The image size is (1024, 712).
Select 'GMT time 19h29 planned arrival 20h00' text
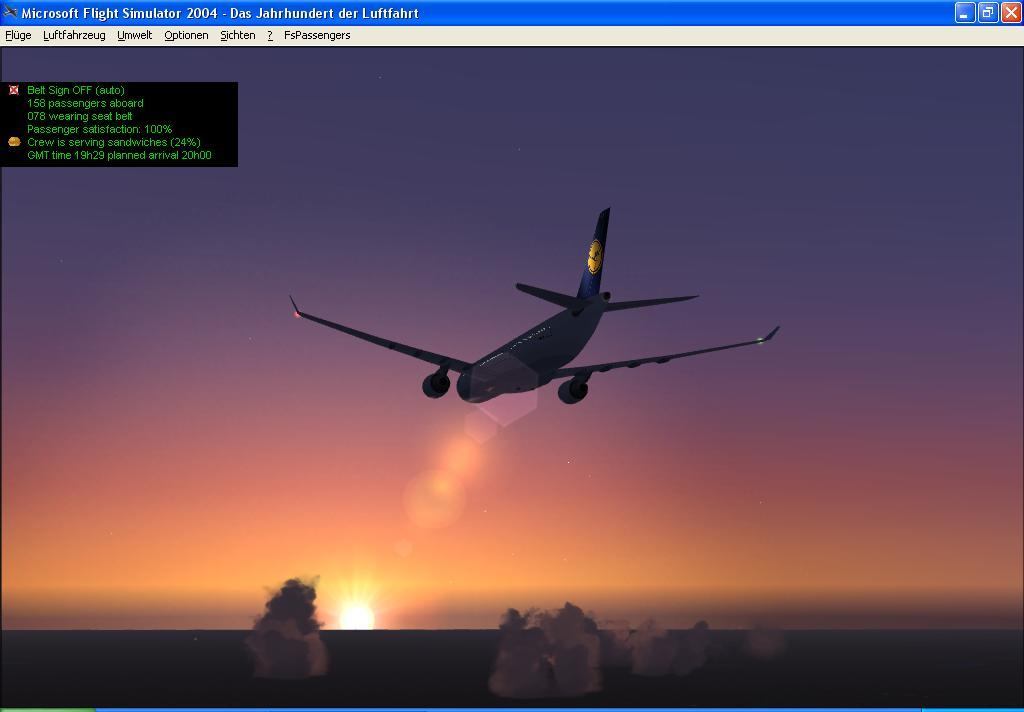coord(120,155)
